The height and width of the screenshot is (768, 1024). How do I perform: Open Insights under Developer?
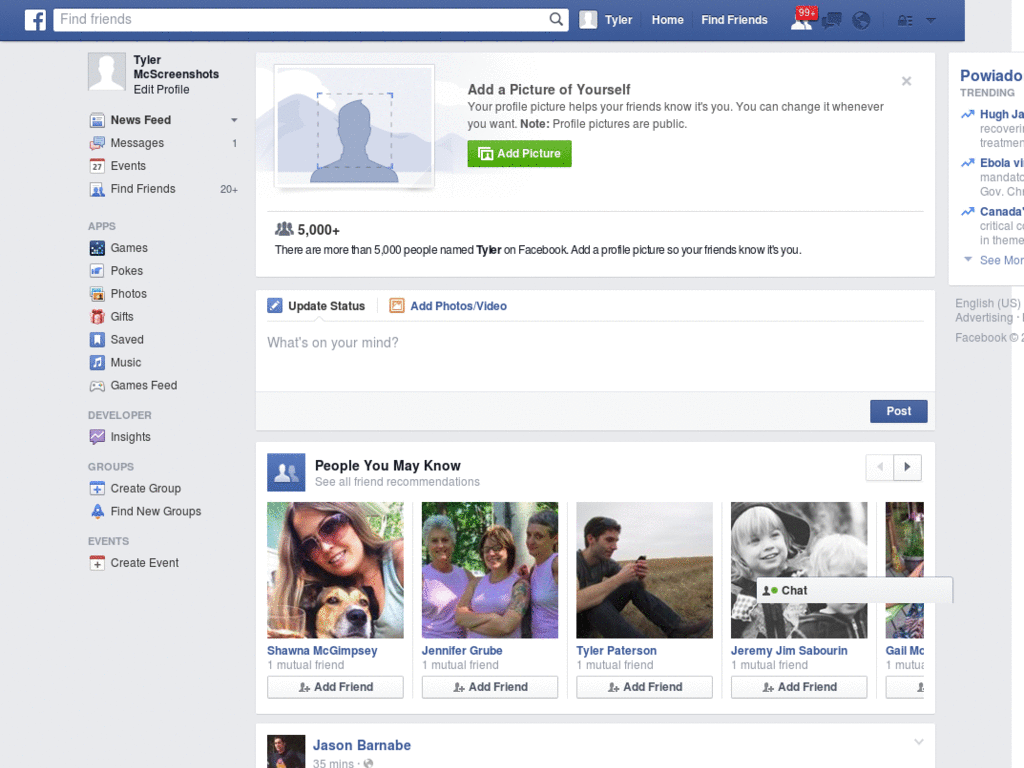click(x=130, y=437)
